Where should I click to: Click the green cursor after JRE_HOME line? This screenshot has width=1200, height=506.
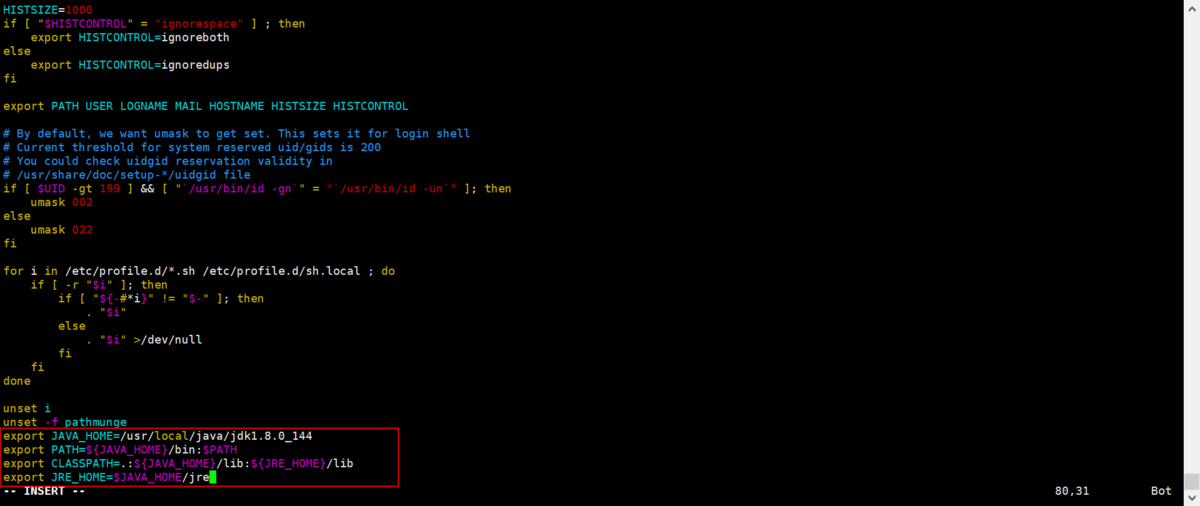click(x=213, y=478)
